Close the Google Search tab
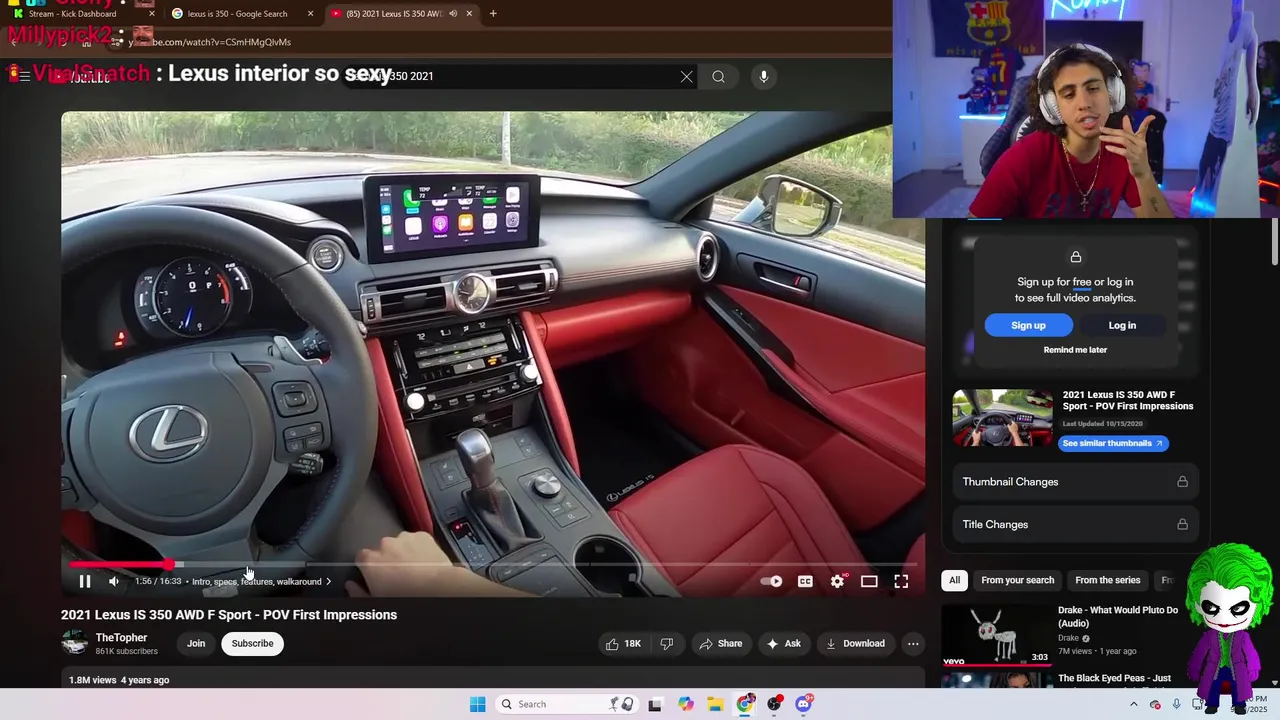This screenshot has width=1280, height=720. tap(310, 14)
